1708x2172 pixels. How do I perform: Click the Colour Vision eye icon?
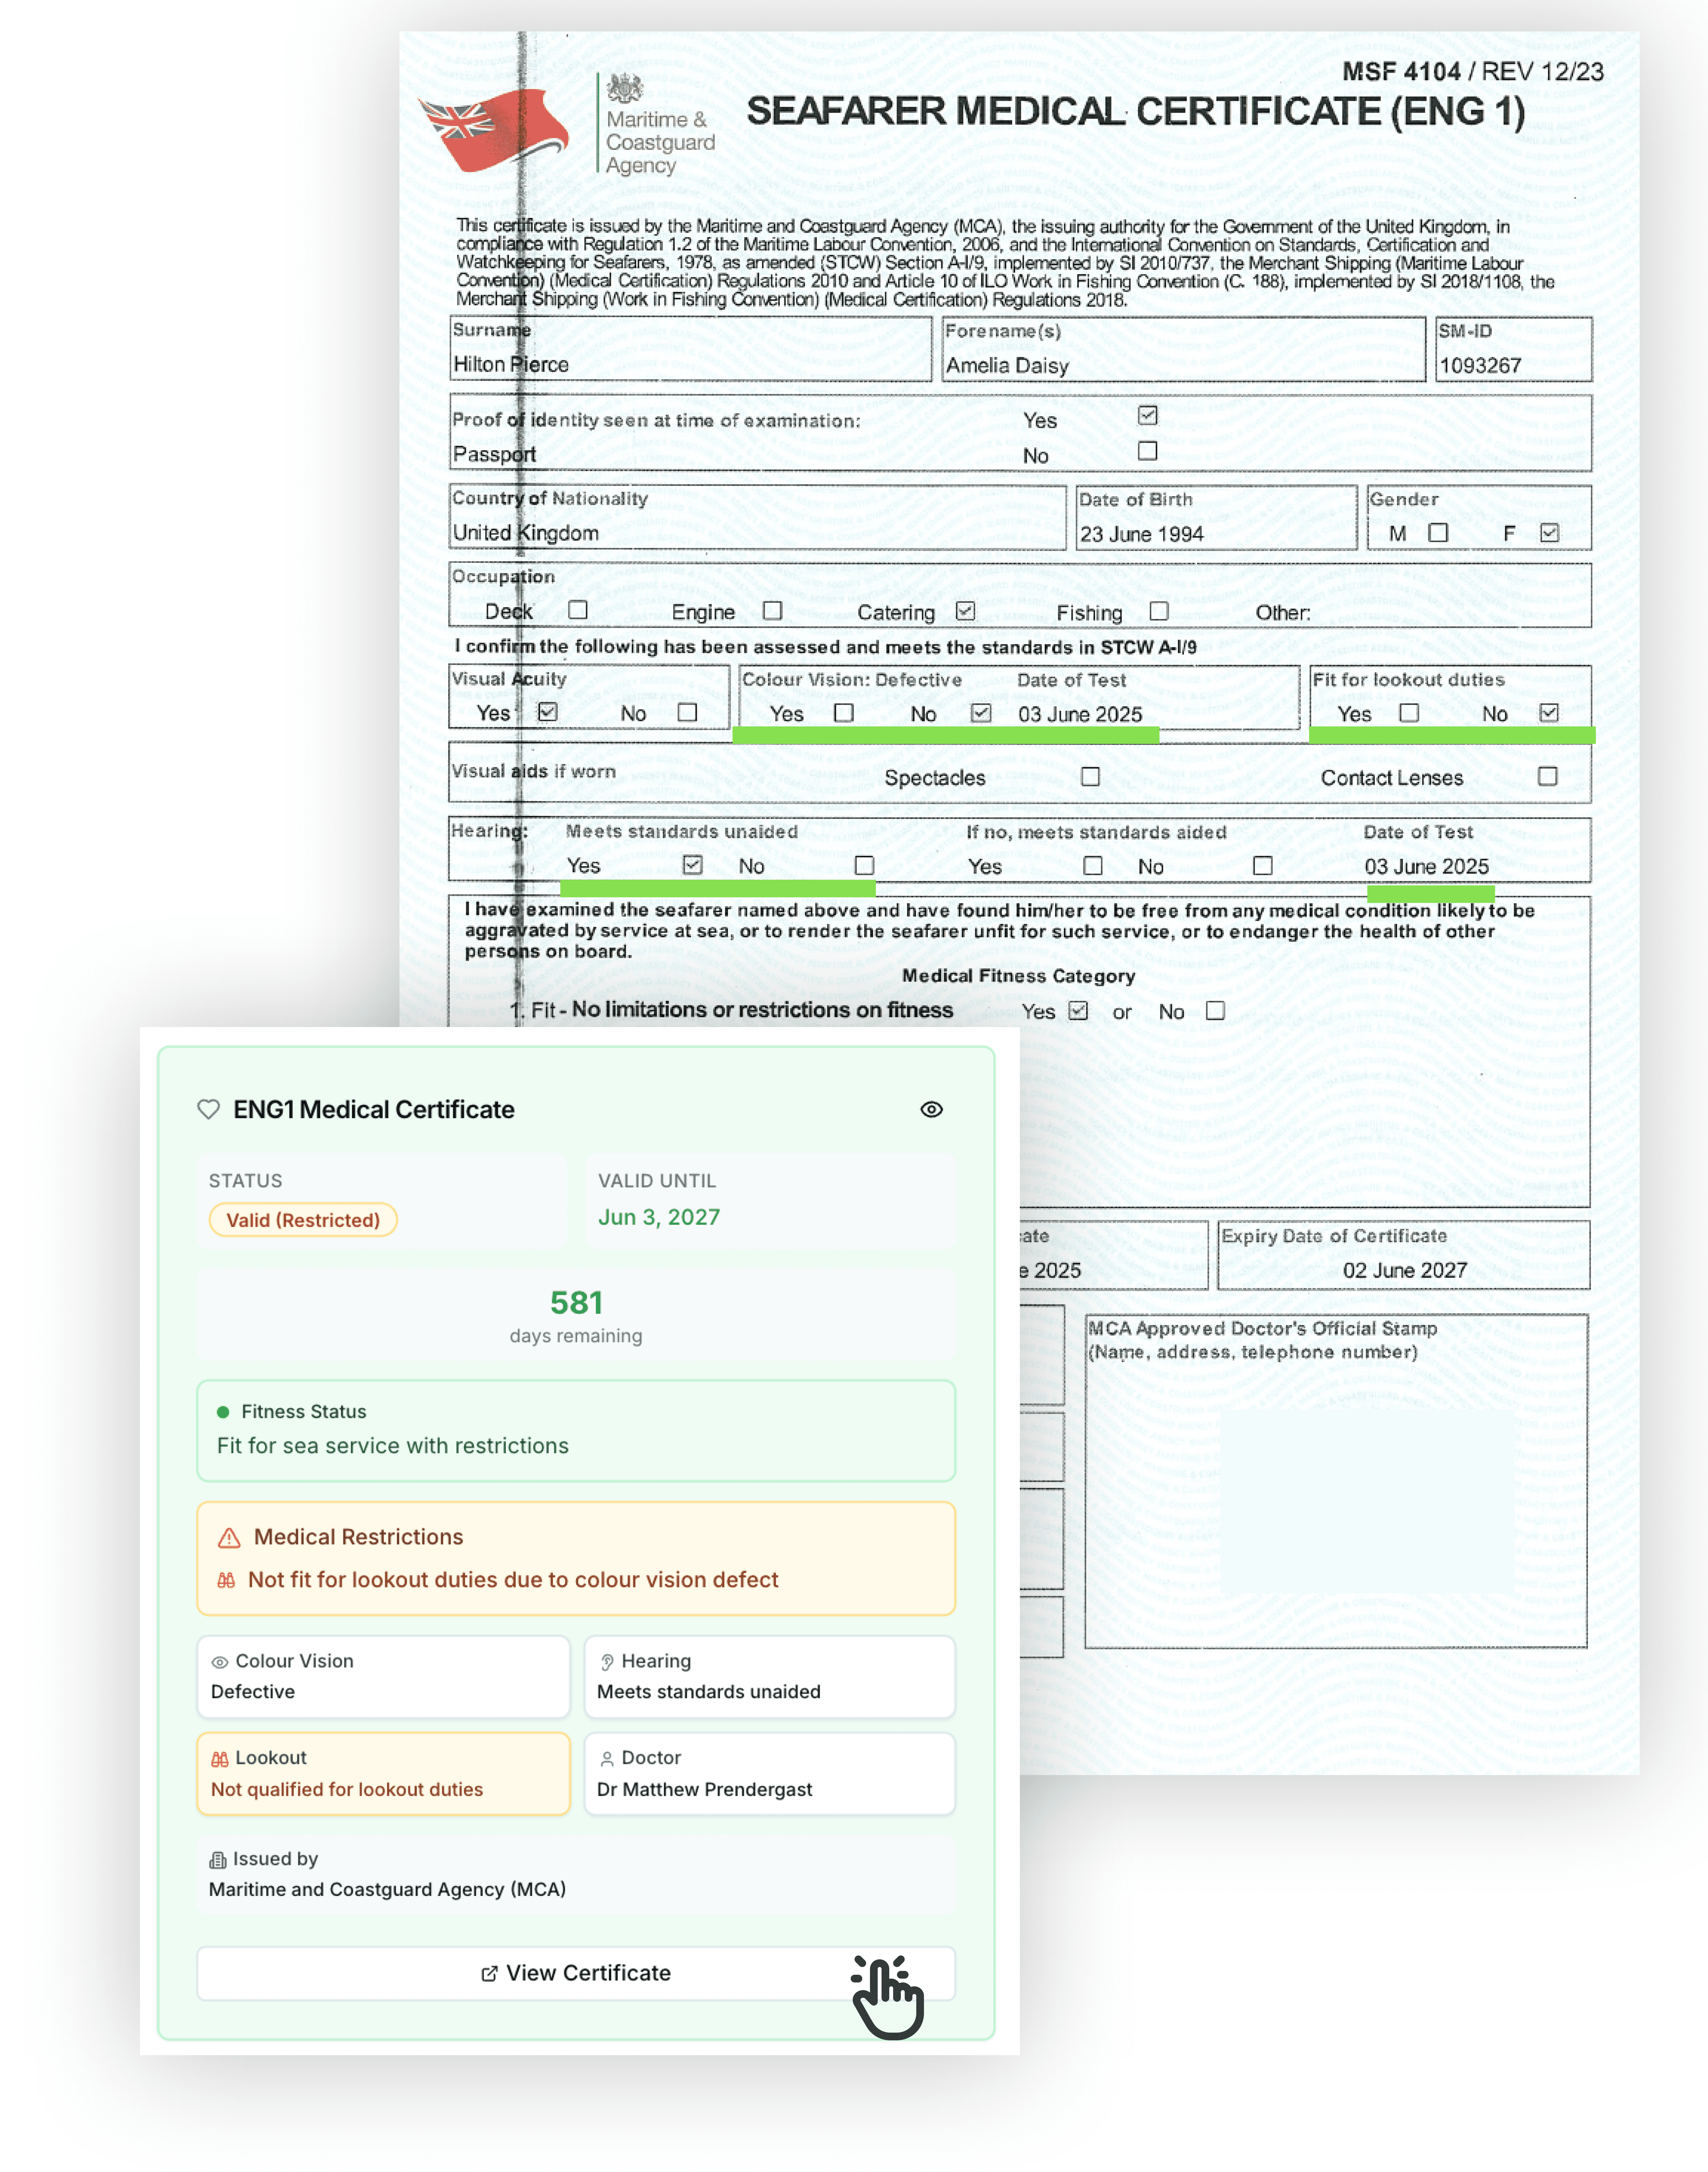[220, 1661]
